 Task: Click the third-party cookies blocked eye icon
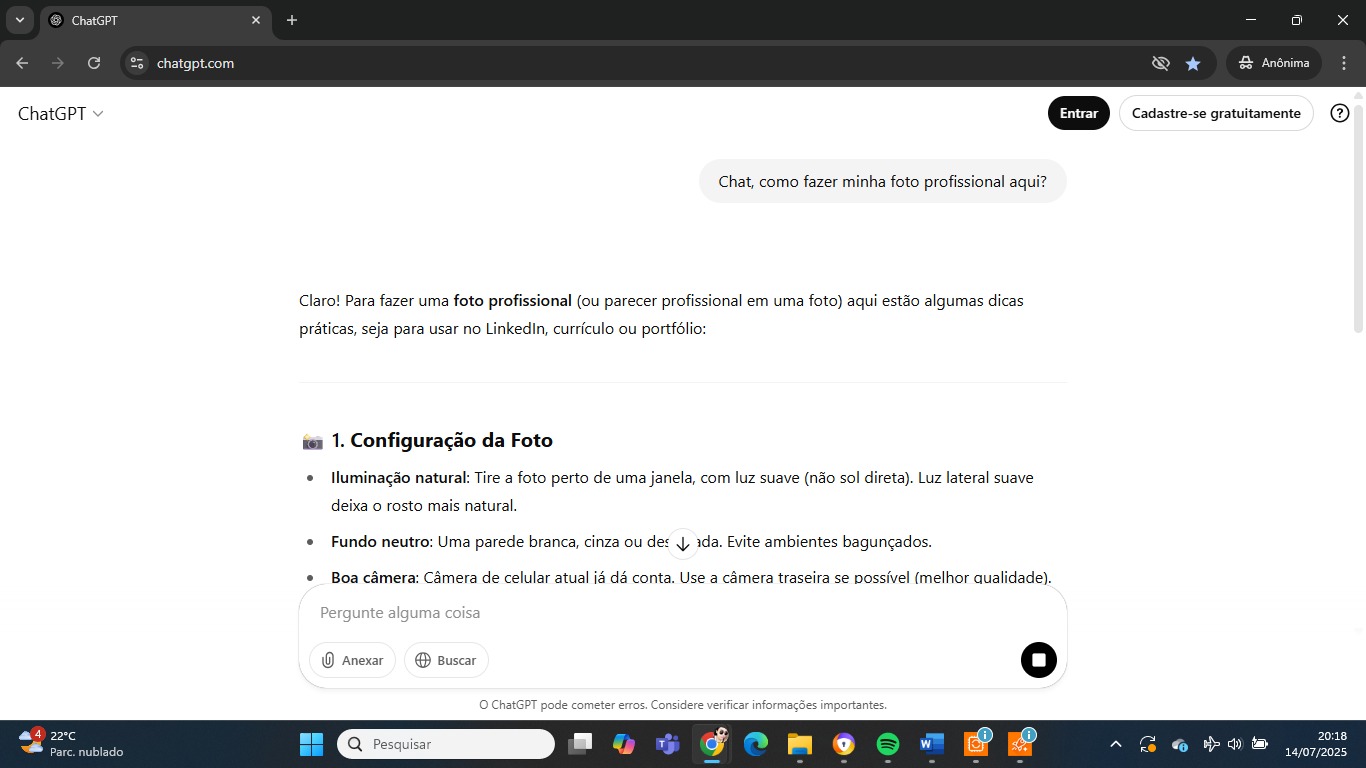click(x=1160, y=63)
